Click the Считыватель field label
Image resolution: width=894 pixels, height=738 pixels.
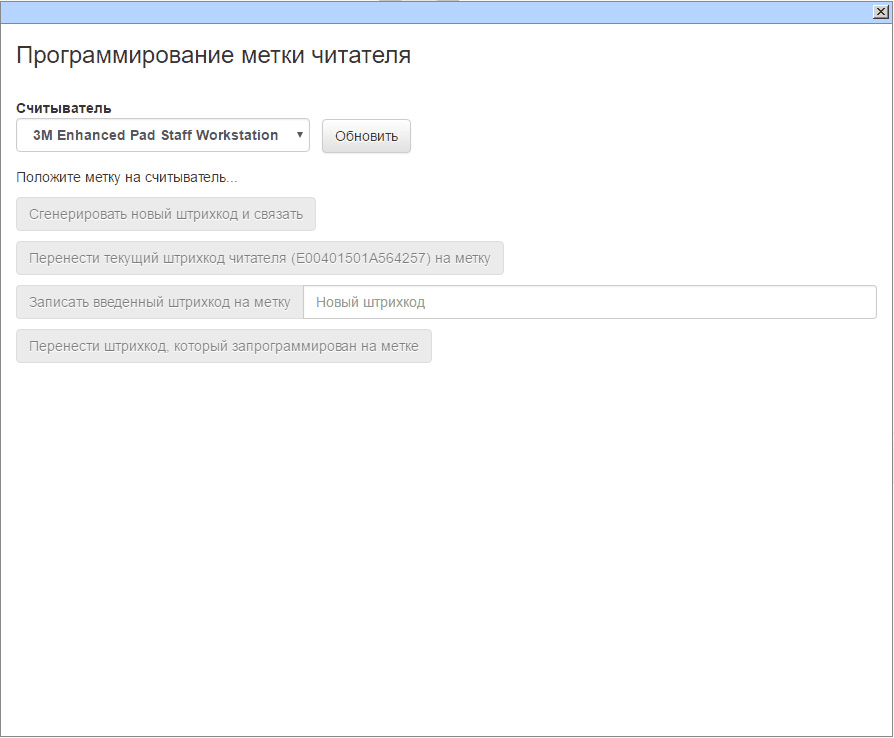[x=64, y=108]
